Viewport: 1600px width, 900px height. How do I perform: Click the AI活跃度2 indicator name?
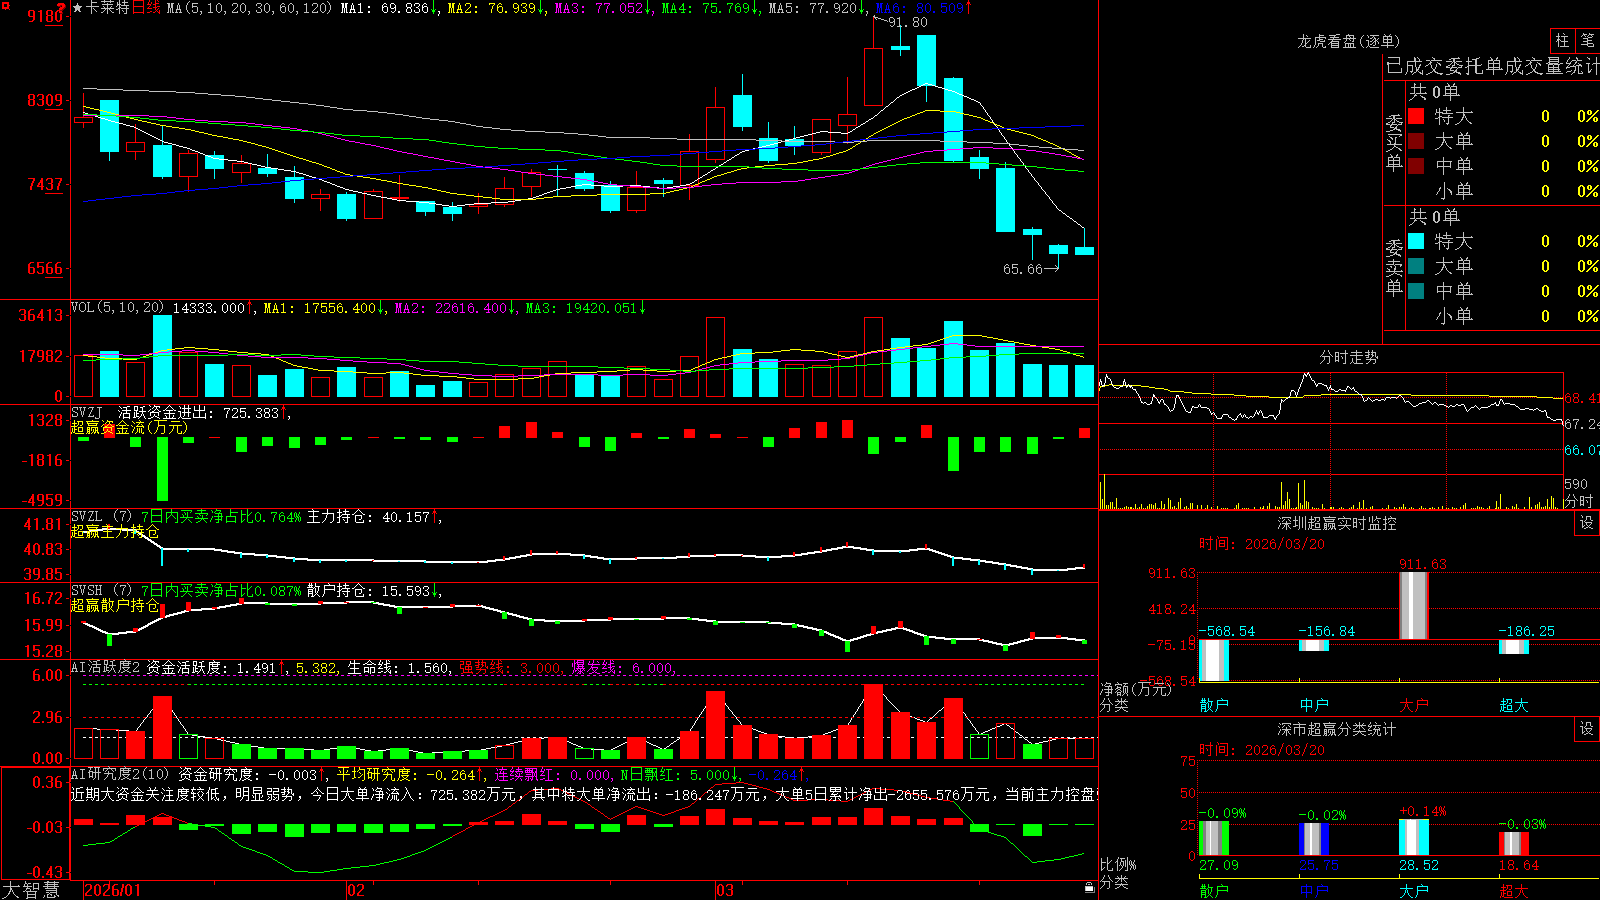[106, 667]
